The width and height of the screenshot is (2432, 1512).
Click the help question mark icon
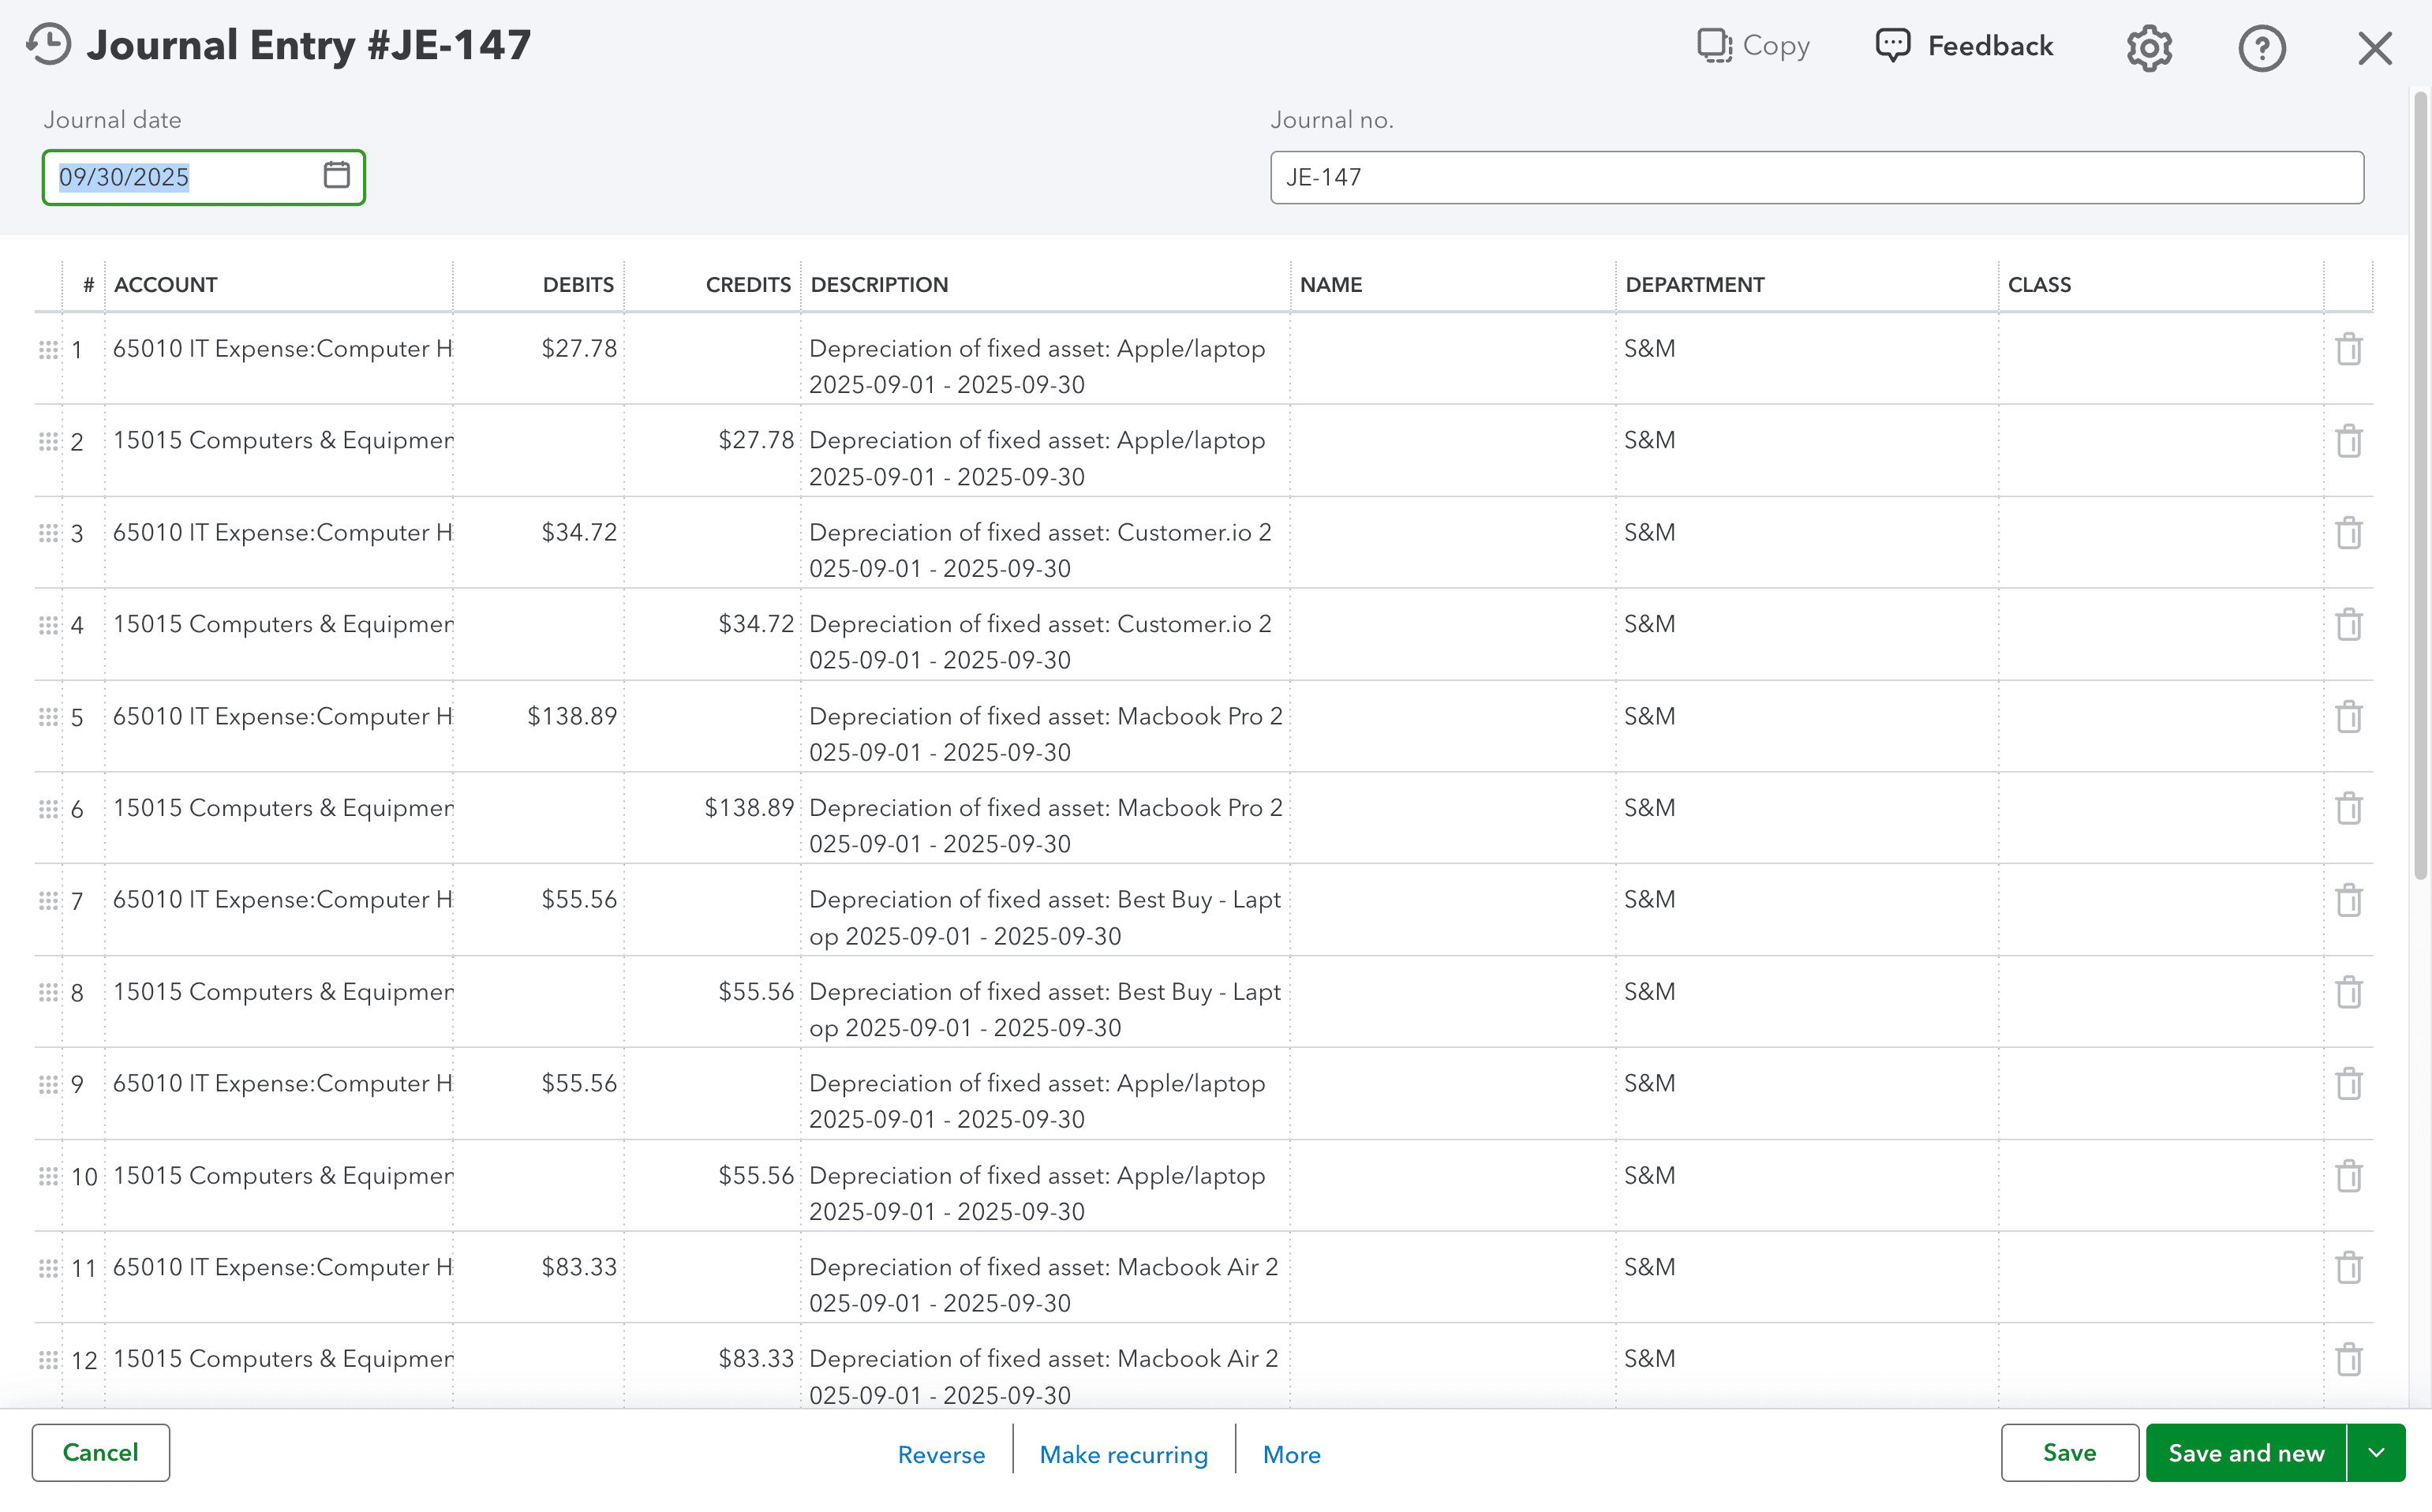pyautogui.click(x=2263, y=47)
